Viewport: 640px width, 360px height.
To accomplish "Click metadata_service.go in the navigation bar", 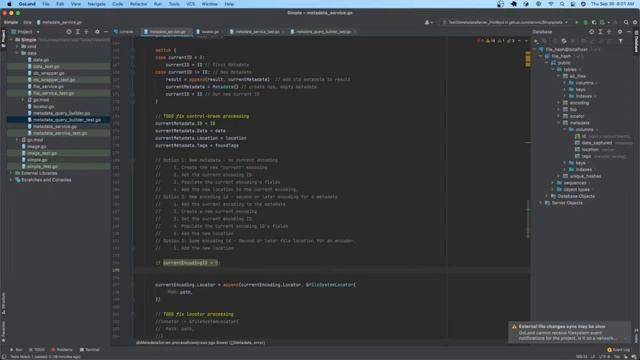I will [60, 22].
